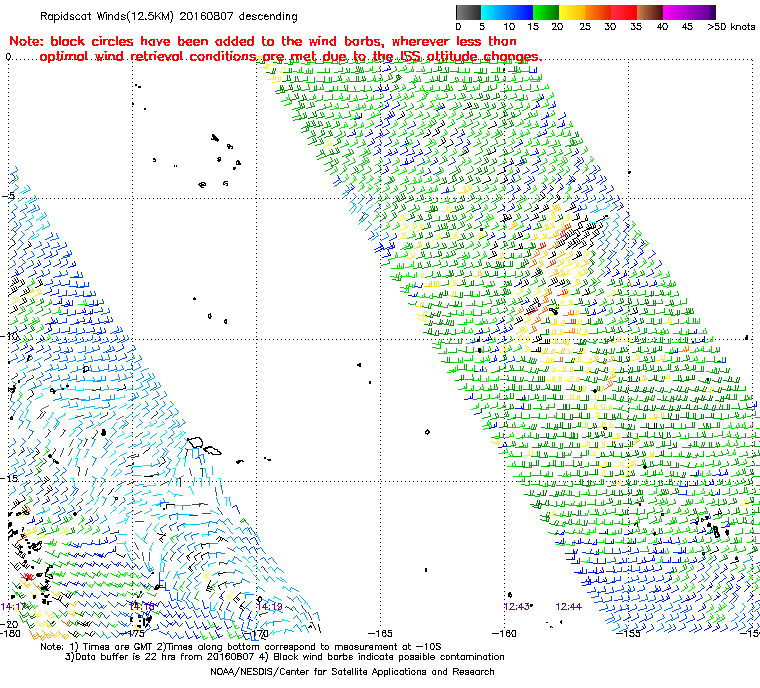Click the yellow 20–25 knots color bar segment
The image size is (760, 688).
point(572,12)
